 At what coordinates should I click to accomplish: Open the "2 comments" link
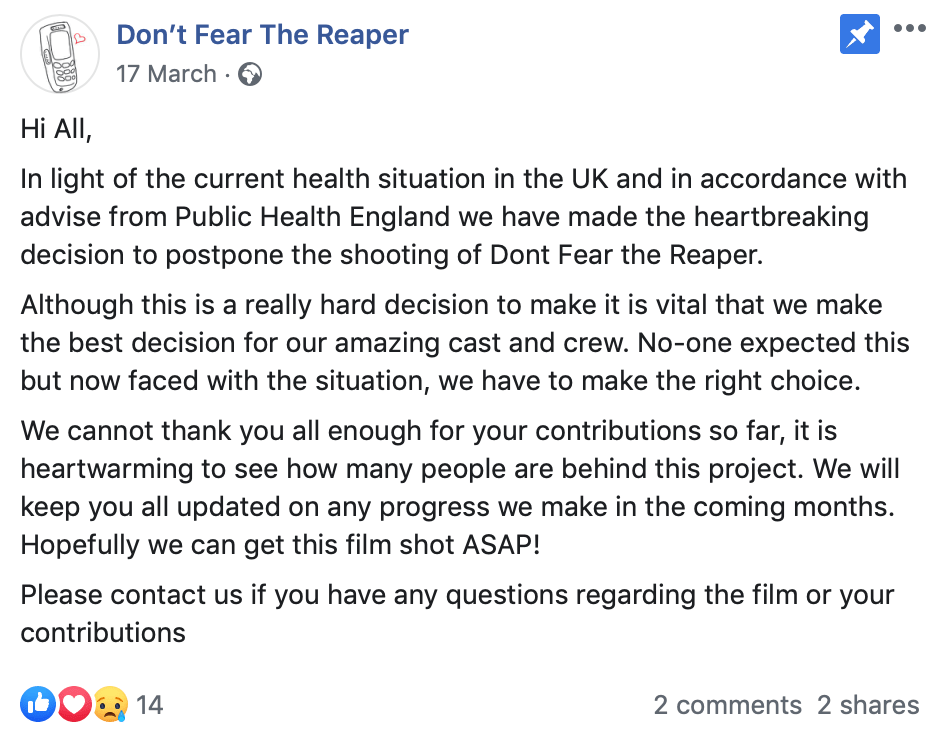[727, 705]
